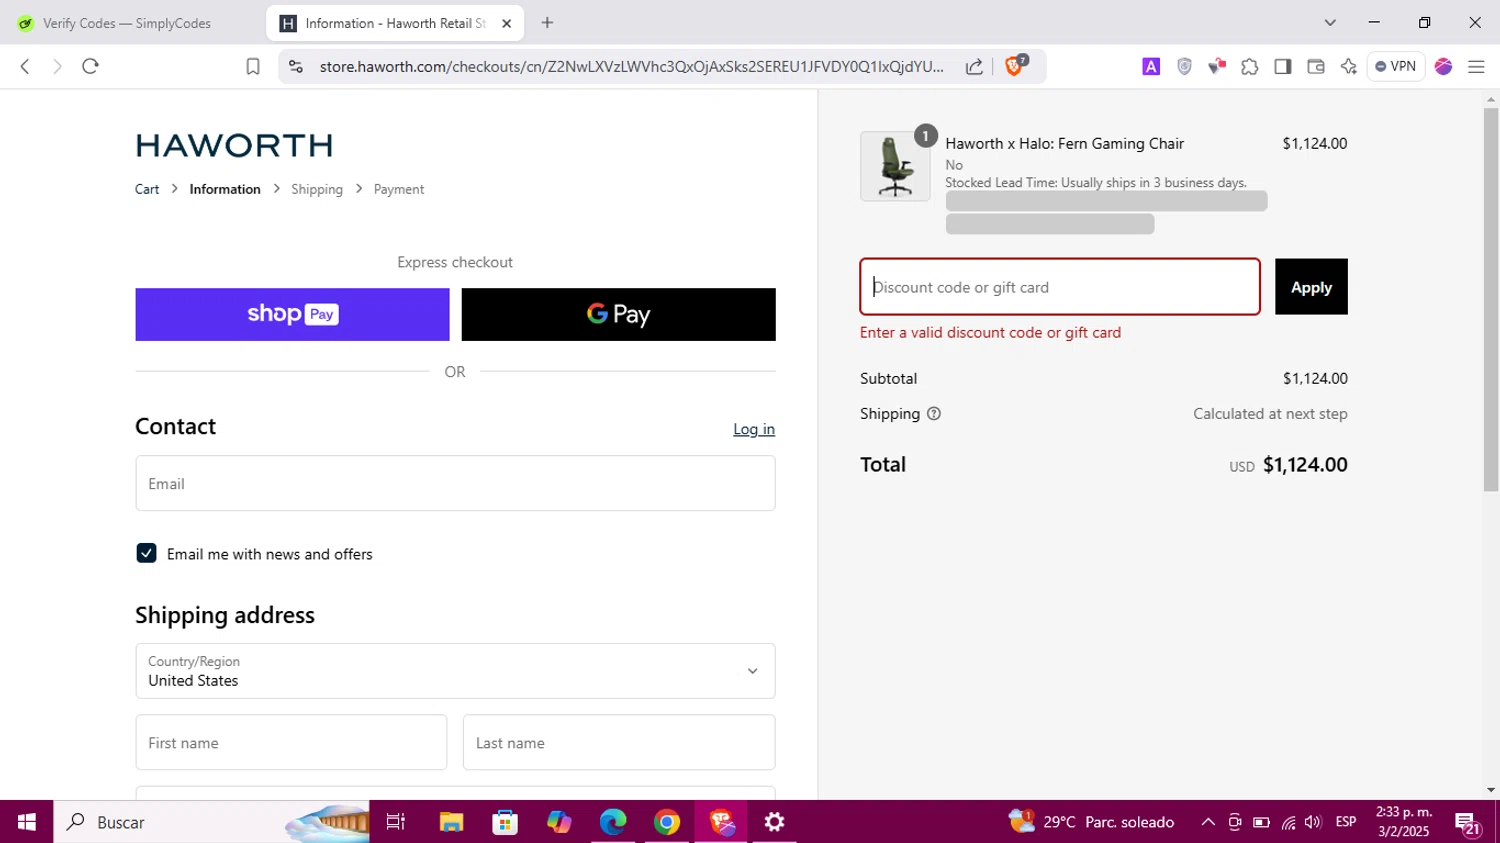
Task: Click the Log in link
Action: (x=754, y=429)
